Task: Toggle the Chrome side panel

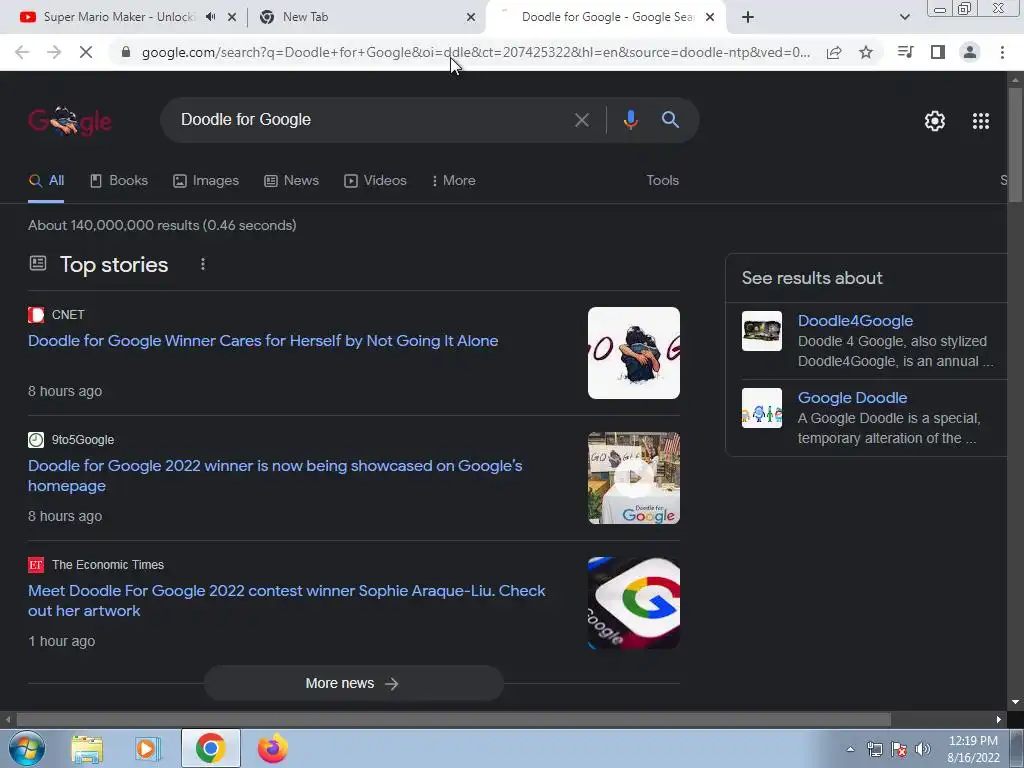Action: 938,52
